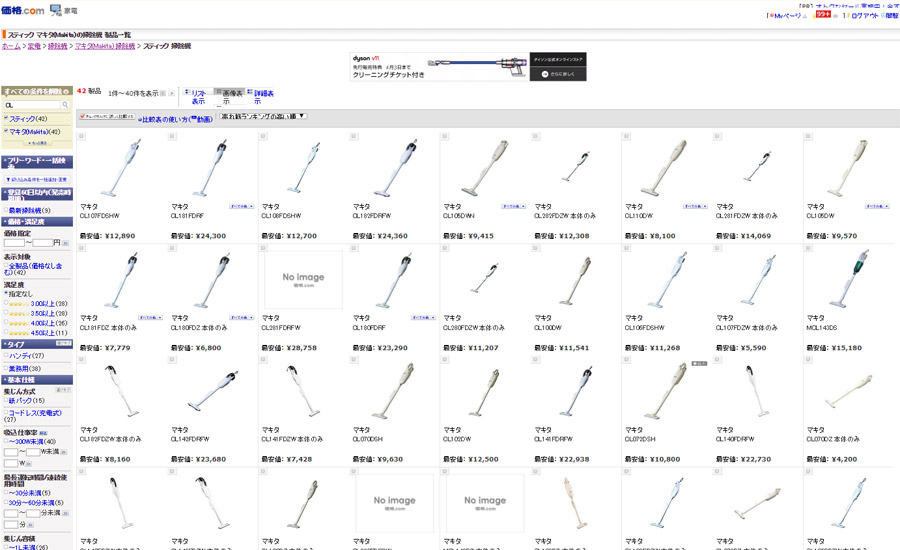Viewport: 900px width, 550px height.
Task: Click the compare checked items button
Action: 107,117
